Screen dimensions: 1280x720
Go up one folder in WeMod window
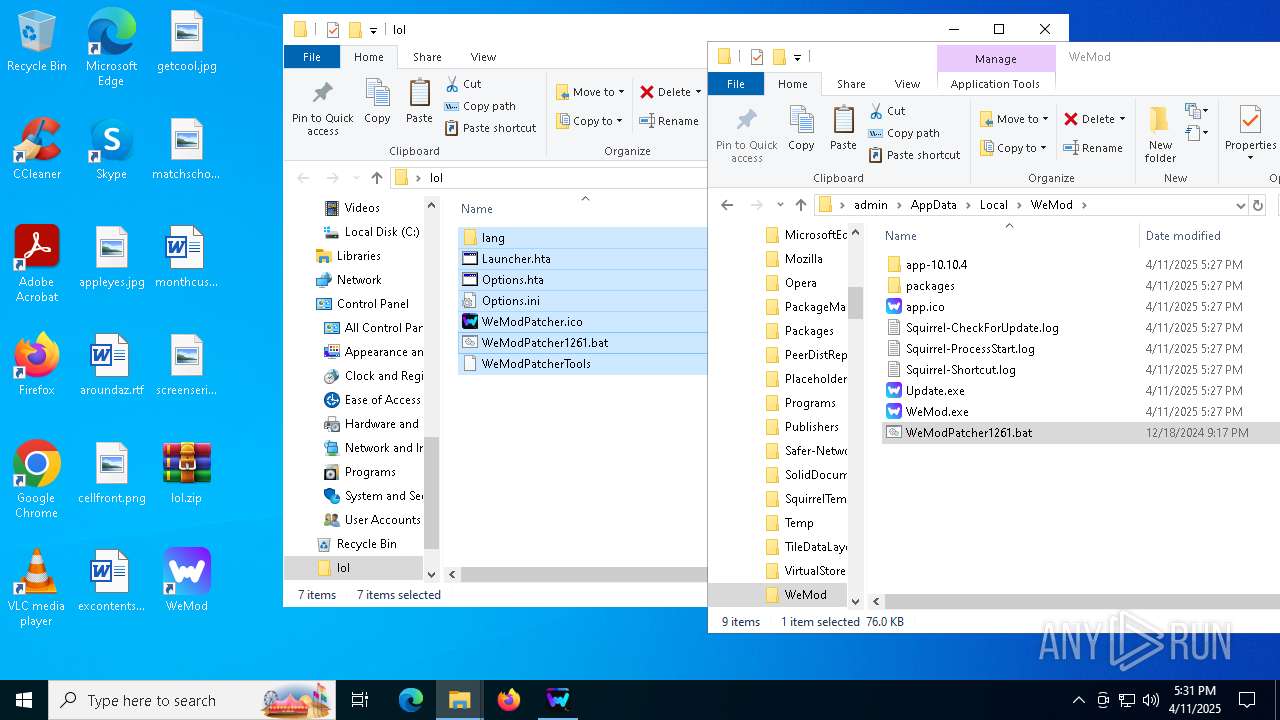[800, 205]
